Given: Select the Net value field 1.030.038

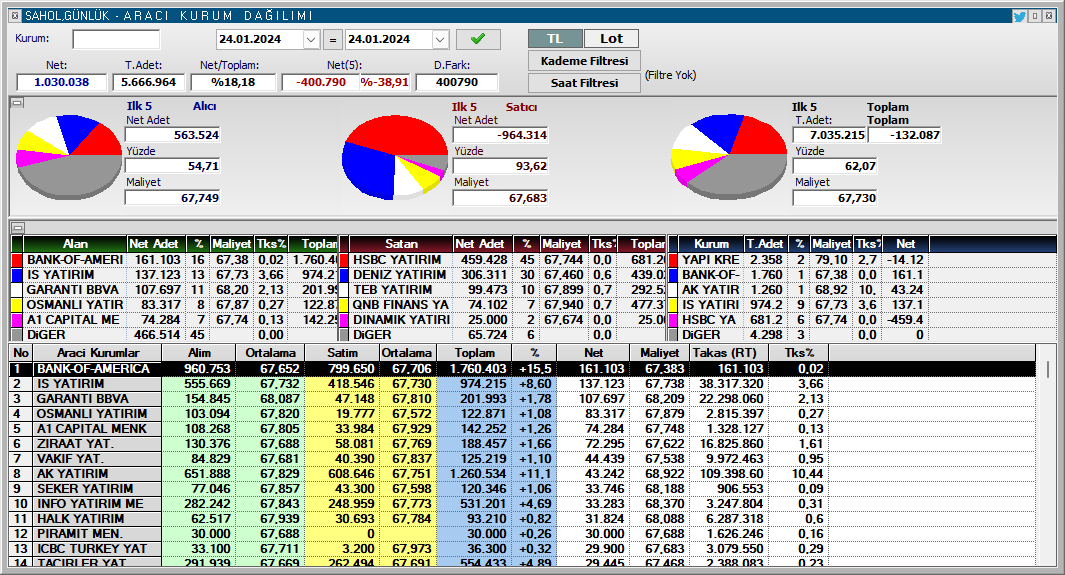Looking at the screenshot, I should pyautogui.click(x=62, y=82).
